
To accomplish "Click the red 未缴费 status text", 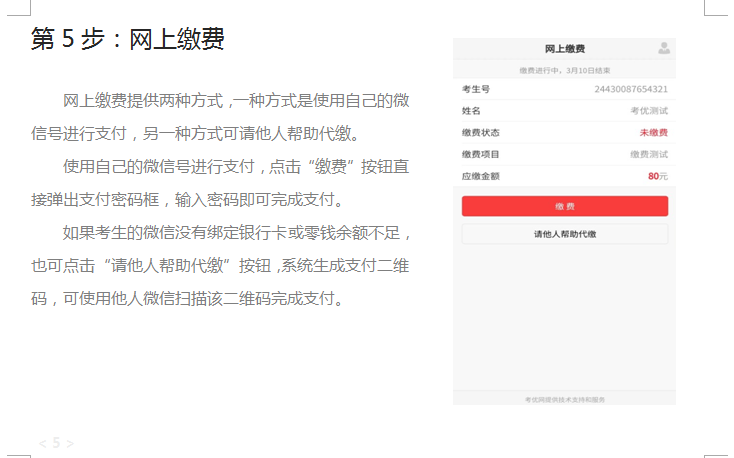I will pos(653,133).
